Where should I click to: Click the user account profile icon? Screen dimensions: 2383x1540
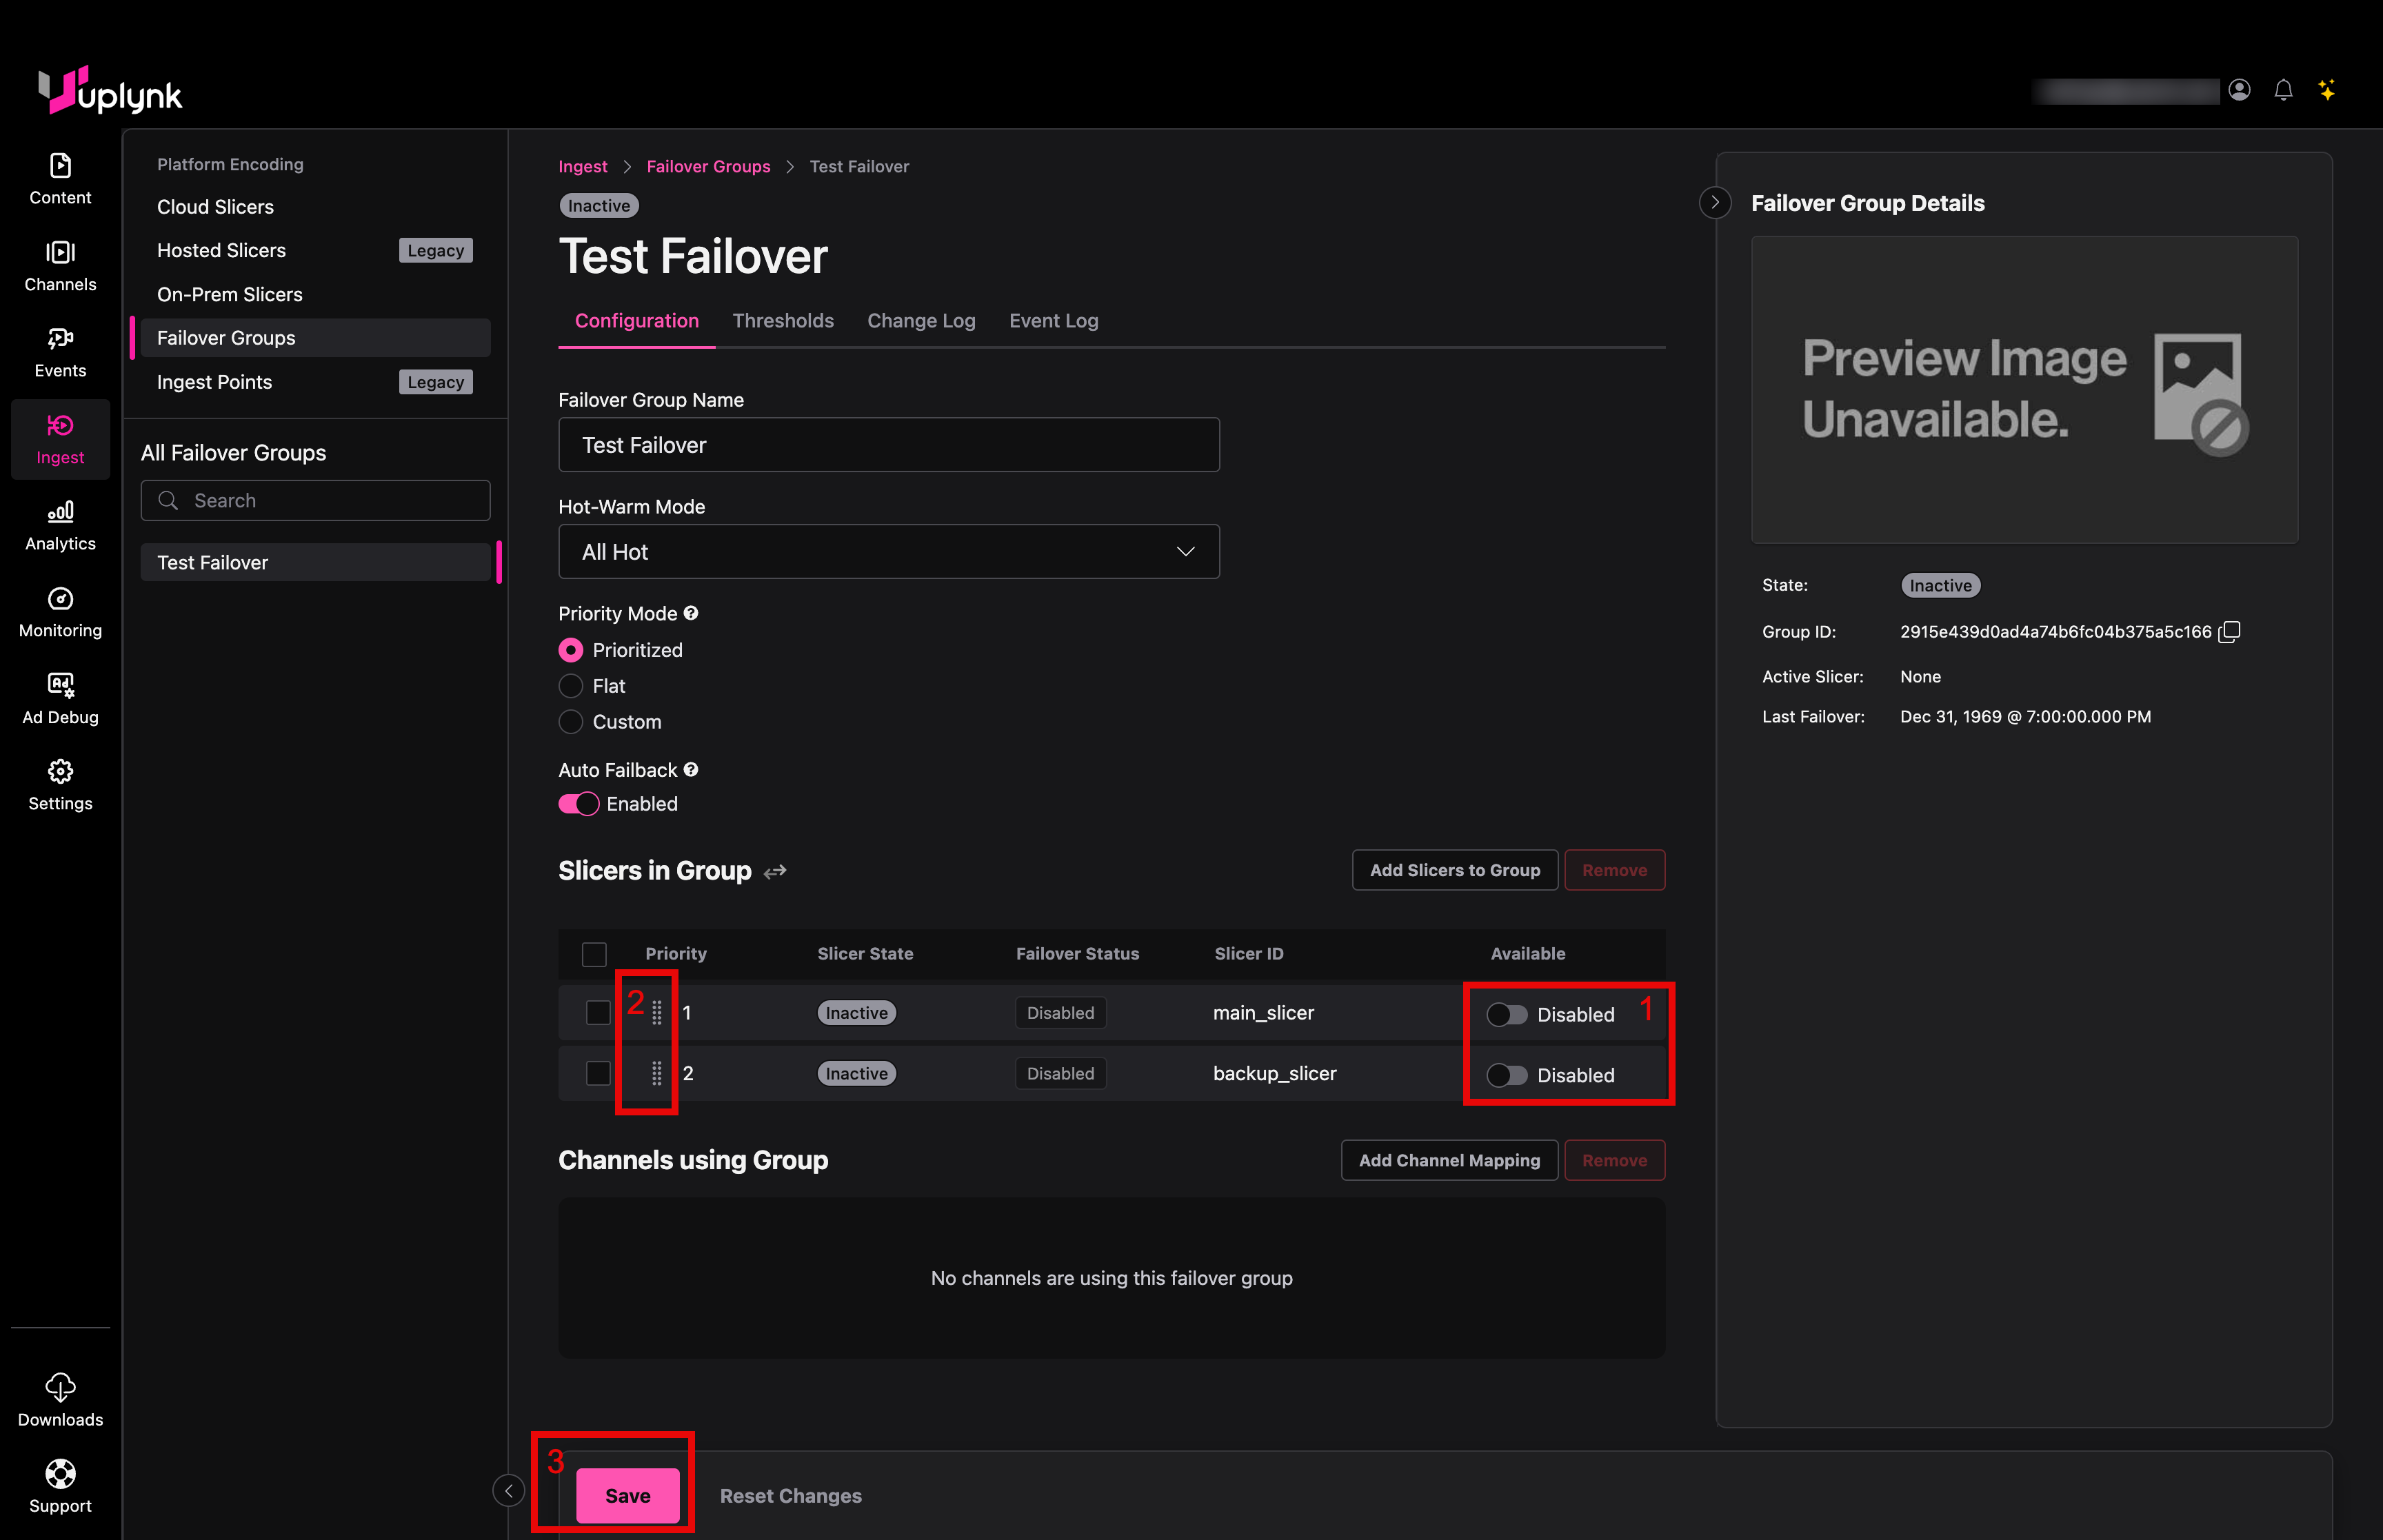pyautogui.click(x=2239, y=90)
